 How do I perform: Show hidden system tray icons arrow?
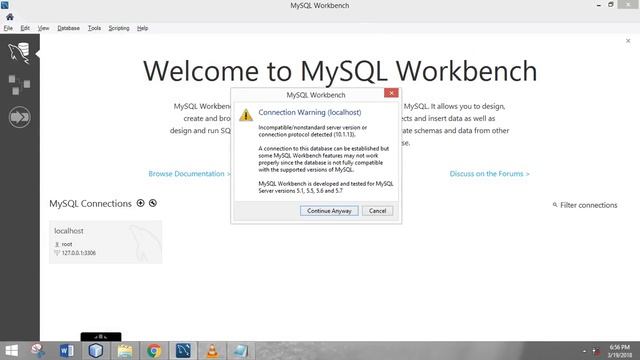pos(584,351)
